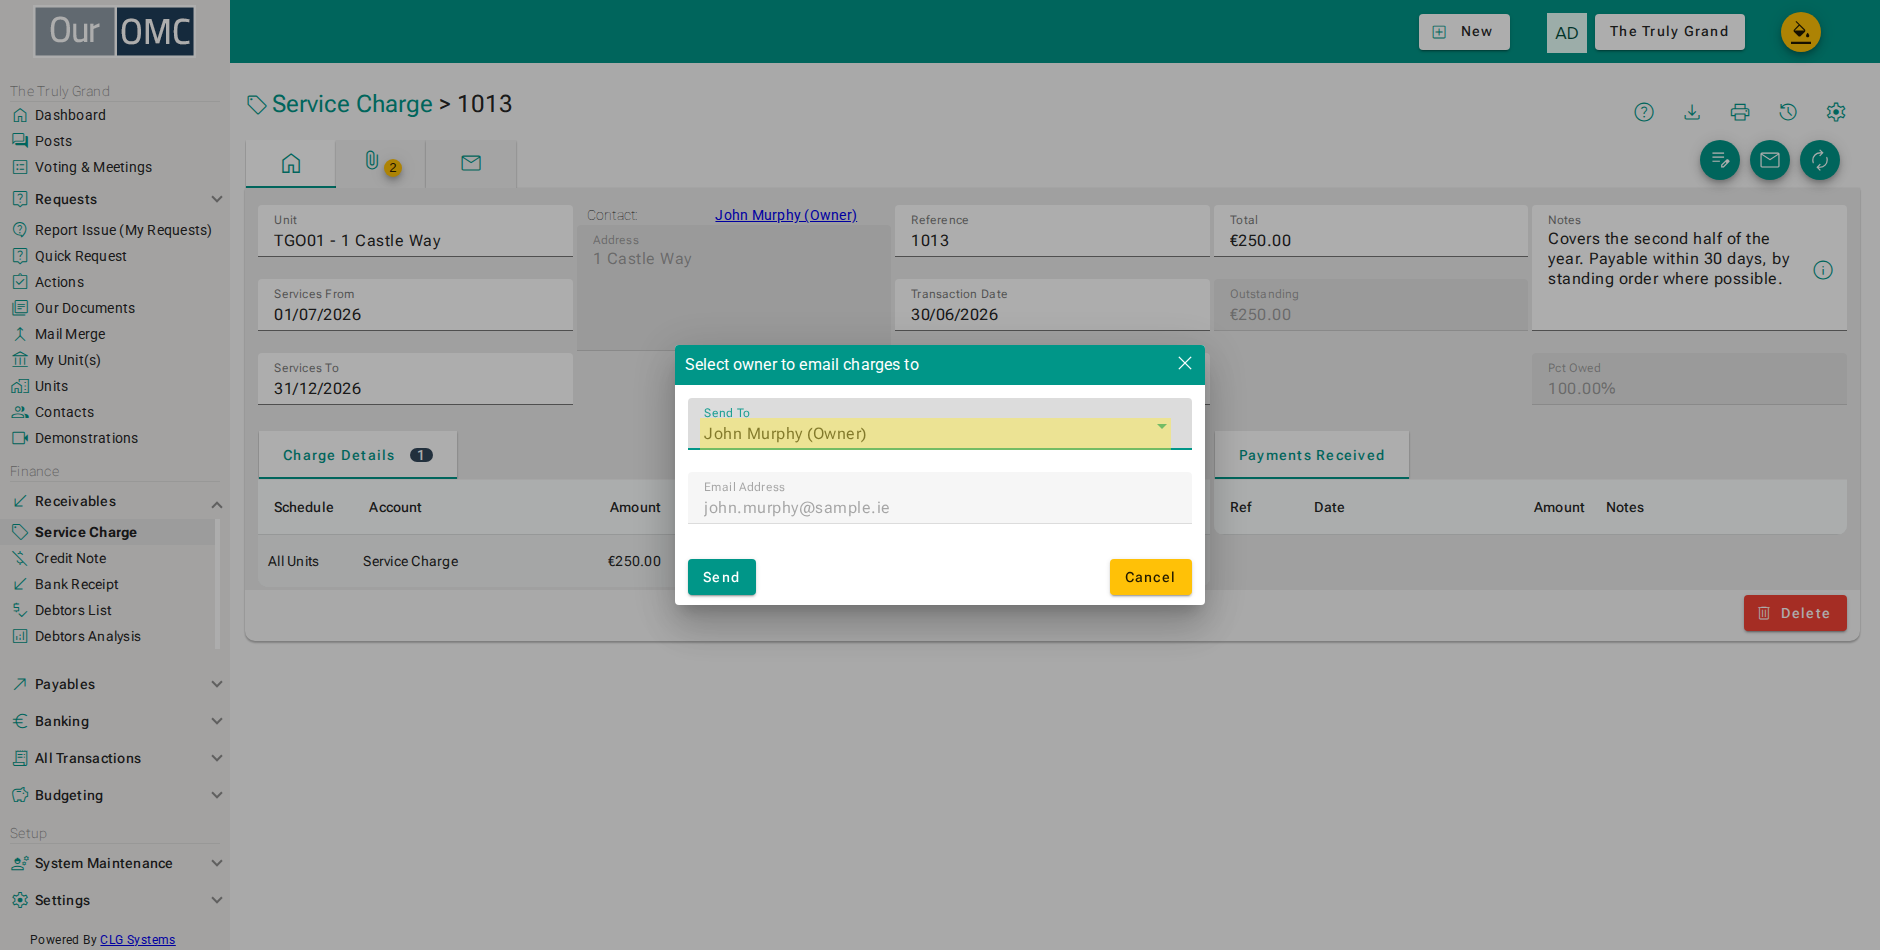This screenshot has width=1880, height=950.
Task: Click the download icon in header
Action: (x=1692, y=112)
